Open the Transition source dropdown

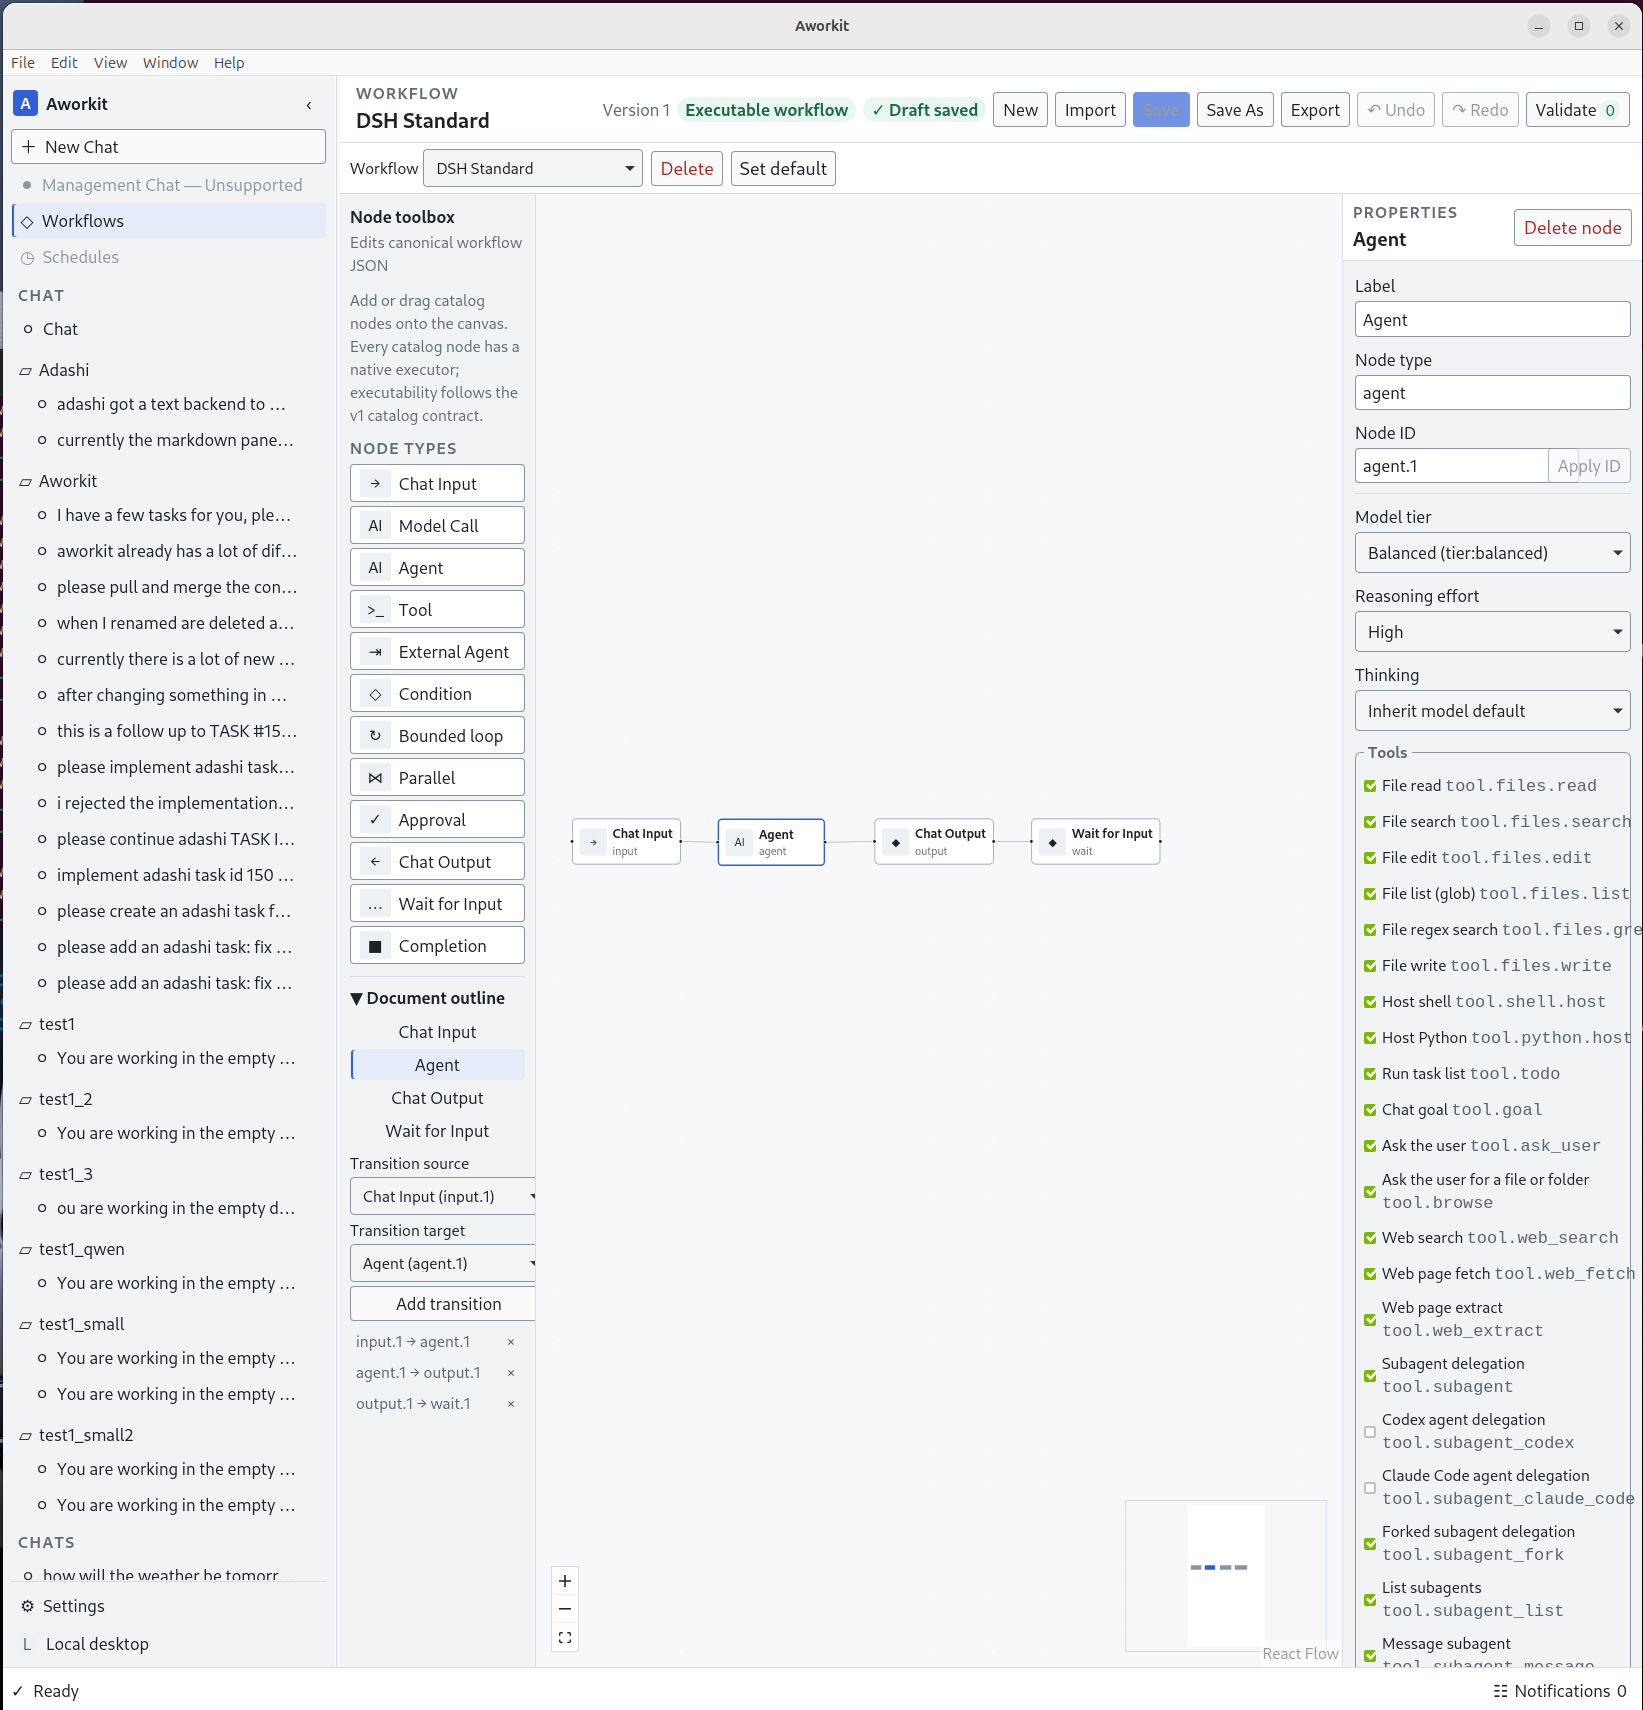pos(443,1197)
